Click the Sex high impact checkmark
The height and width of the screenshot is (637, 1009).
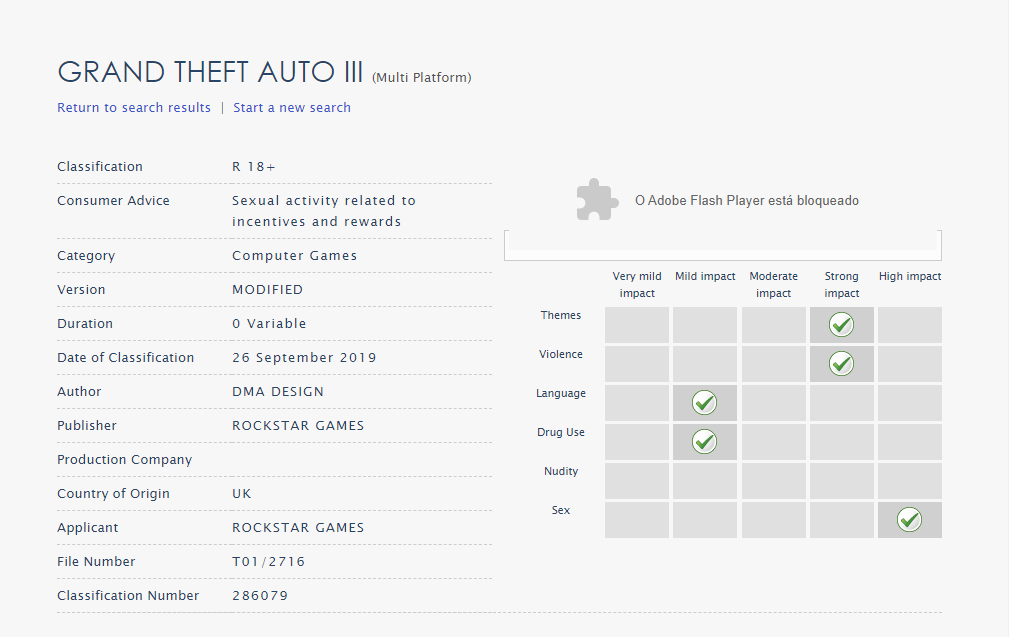pyautogui.click(x=909, y=519)
